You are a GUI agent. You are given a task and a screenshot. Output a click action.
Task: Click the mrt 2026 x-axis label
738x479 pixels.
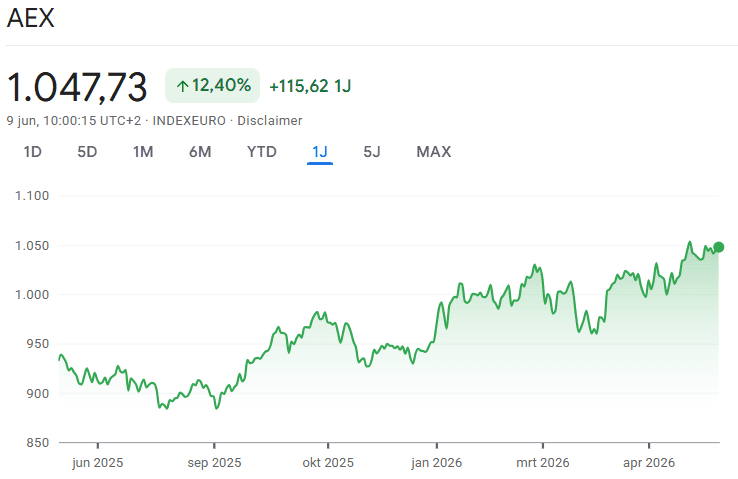pos(543,463)
